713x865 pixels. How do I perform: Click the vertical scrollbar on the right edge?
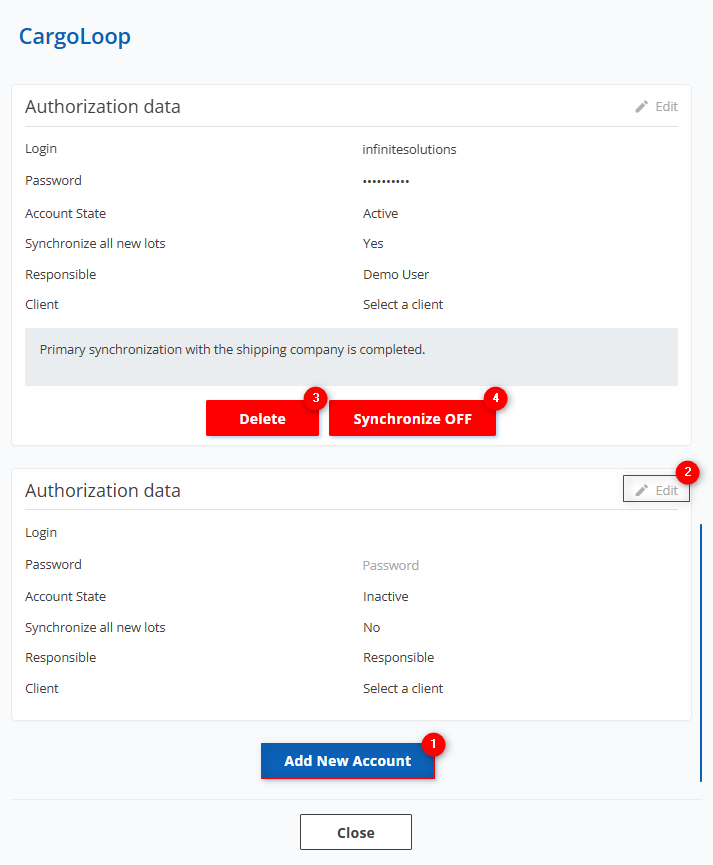point(701,653)
